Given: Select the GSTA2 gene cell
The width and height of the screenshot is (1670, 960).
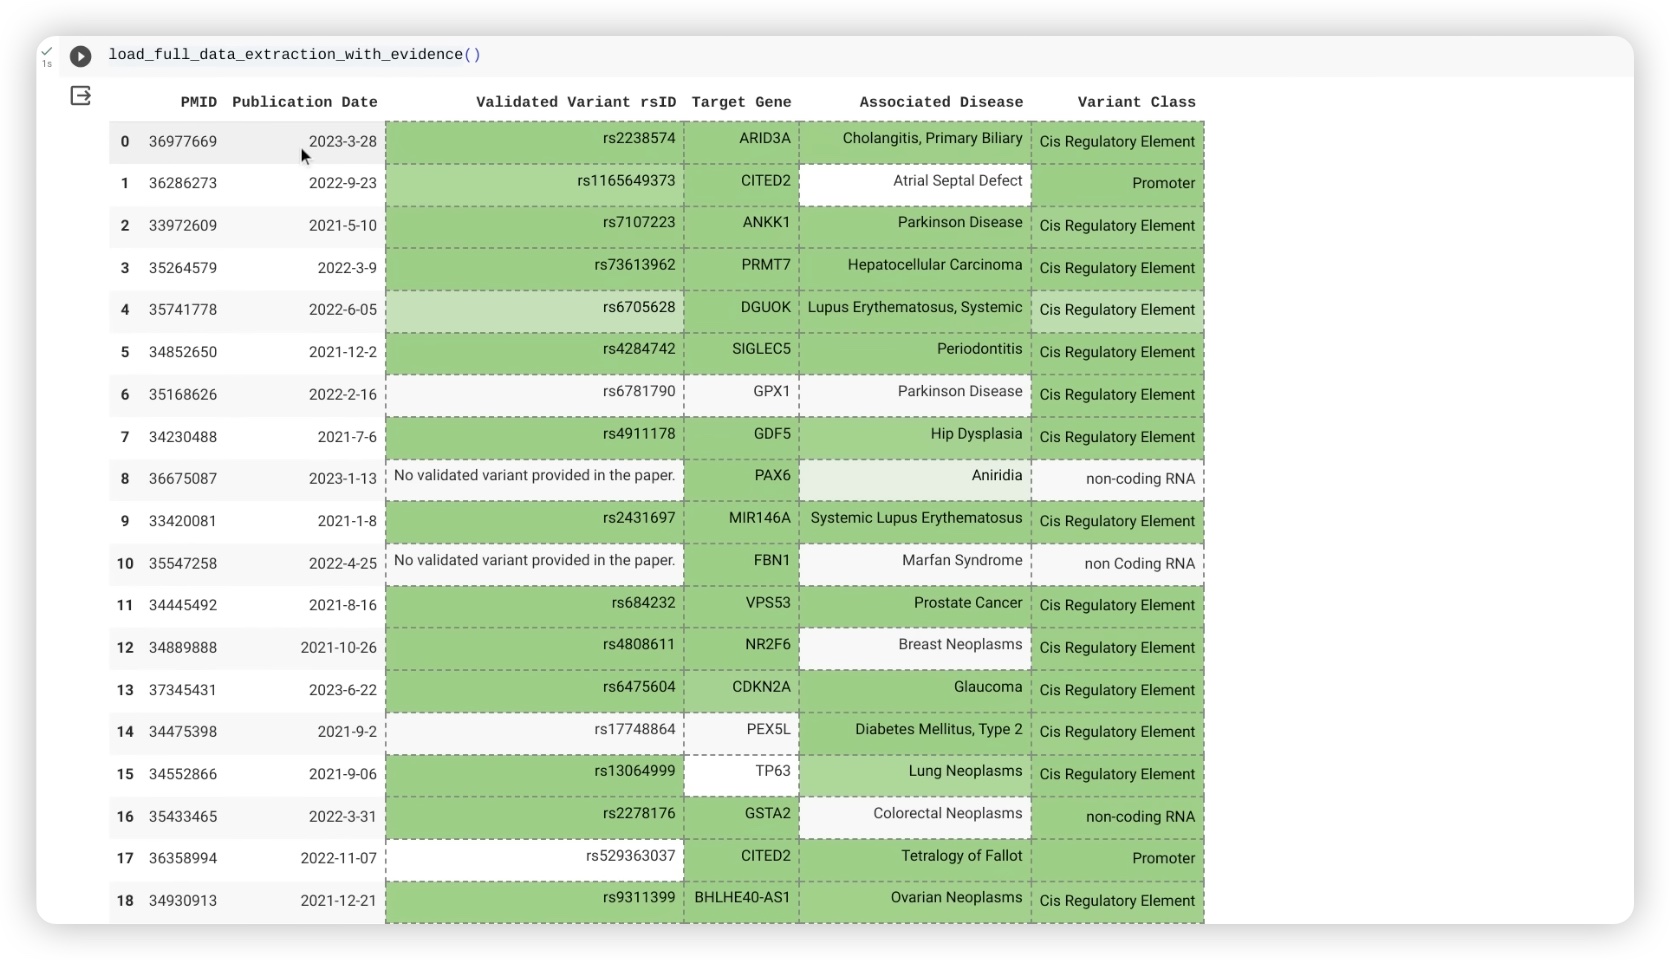Looking at the screenshot, I should click(x=742, y=817).
